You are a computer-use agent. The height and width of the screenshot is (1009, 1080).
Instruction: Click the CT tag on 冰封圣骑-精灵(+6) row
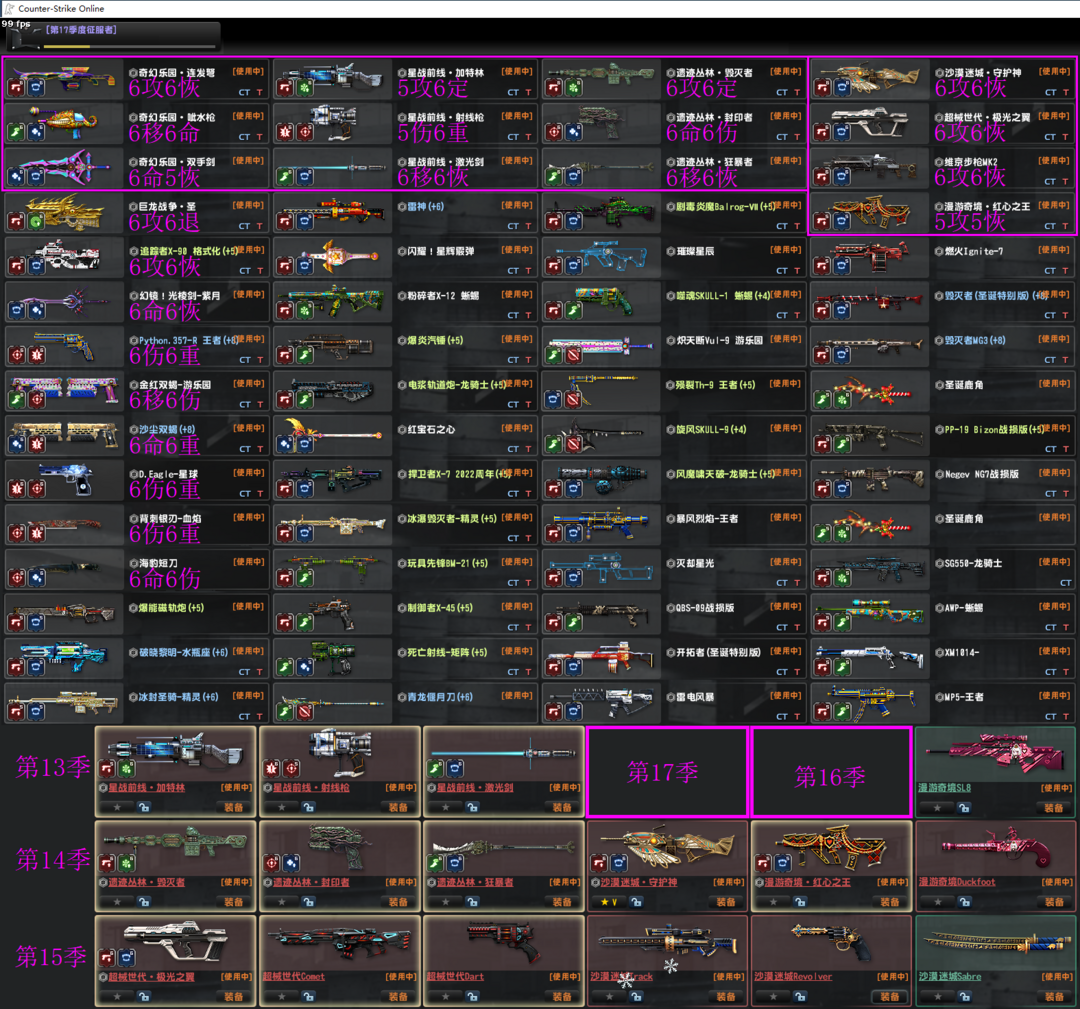(x=245, y=716)
